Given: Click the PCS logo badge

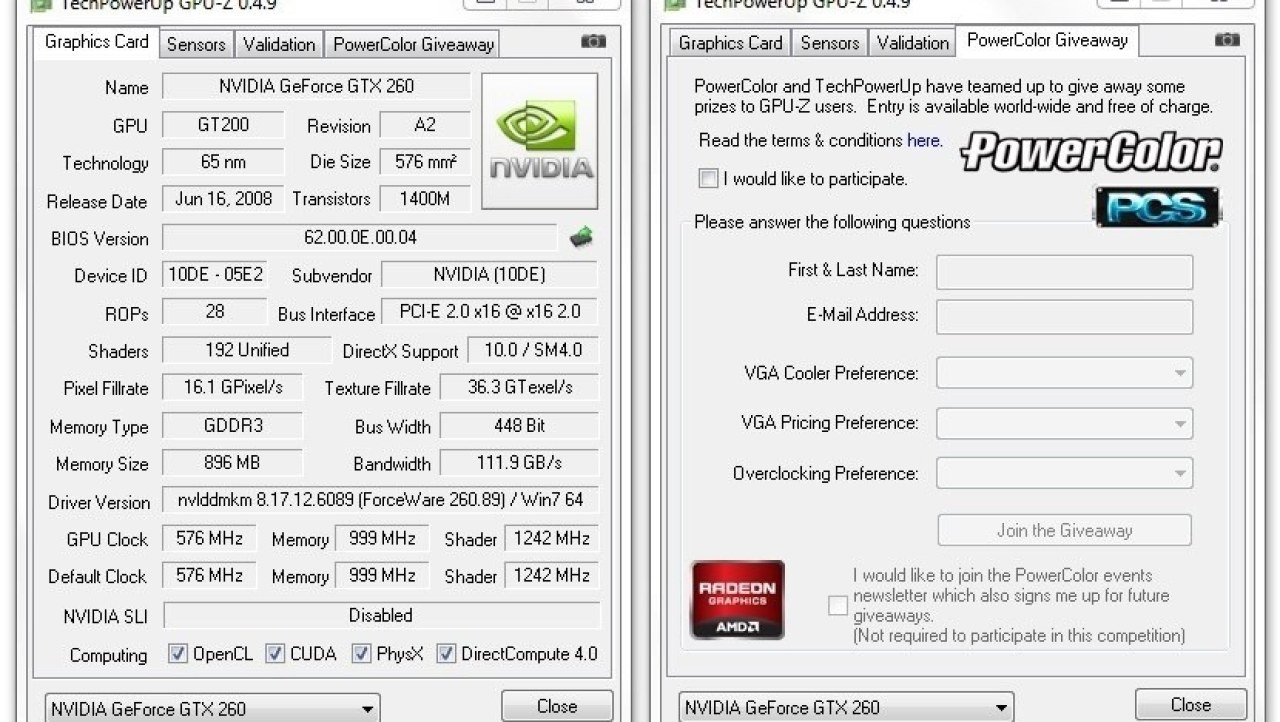Looking at the screenshot, I should (1157, 207).
